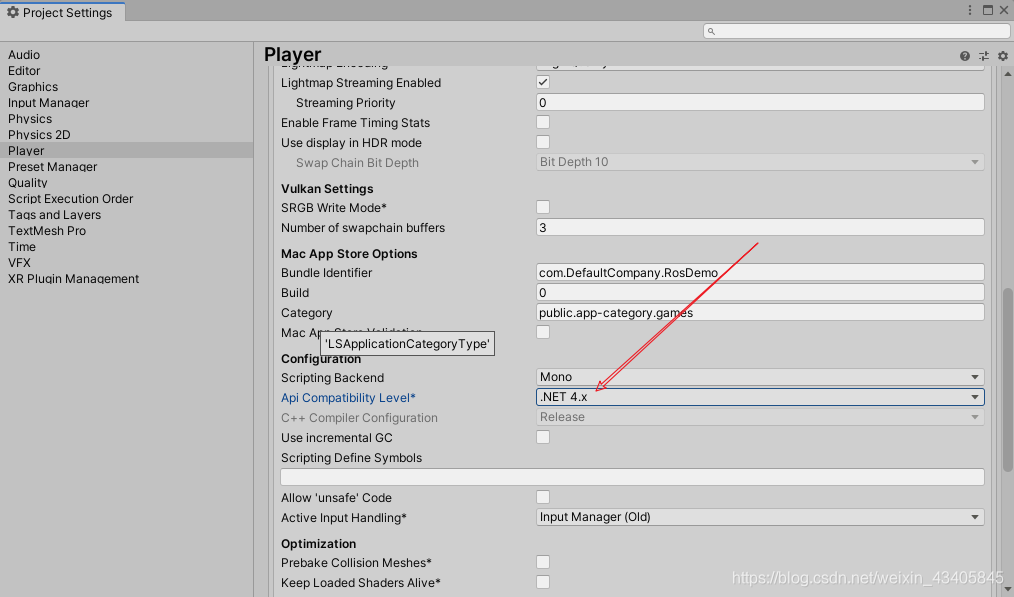
Task: Click the Optimization heading
Action: pyautogui.click(x=318, y=544)
